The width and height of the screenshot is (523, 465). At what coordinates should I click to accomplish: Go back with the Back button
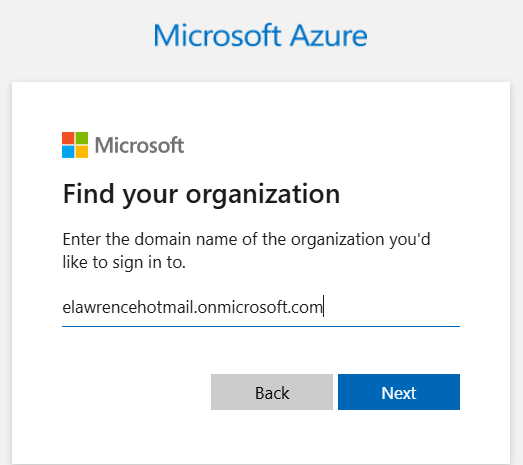pos(272,392)
